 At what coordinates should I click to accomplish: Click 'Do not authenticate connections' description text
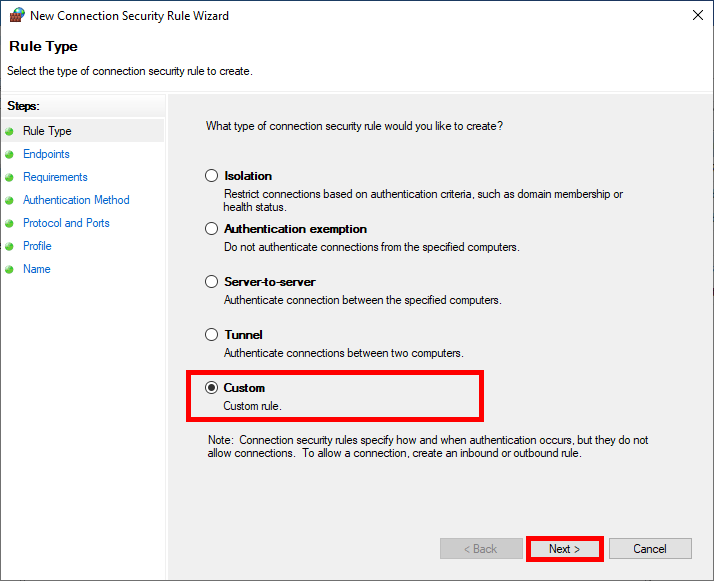coord(372,247)
